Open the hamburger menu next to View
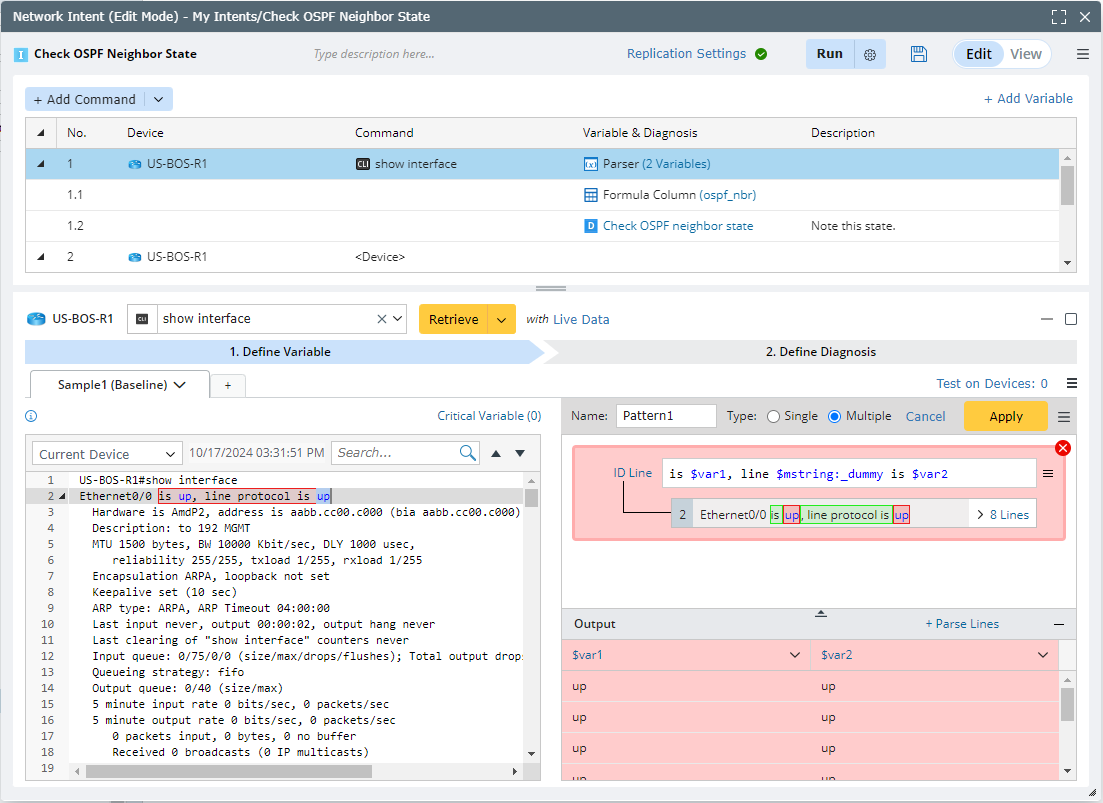The image size is (1103, 803). pyautogui.click(x=1083, y=54)
